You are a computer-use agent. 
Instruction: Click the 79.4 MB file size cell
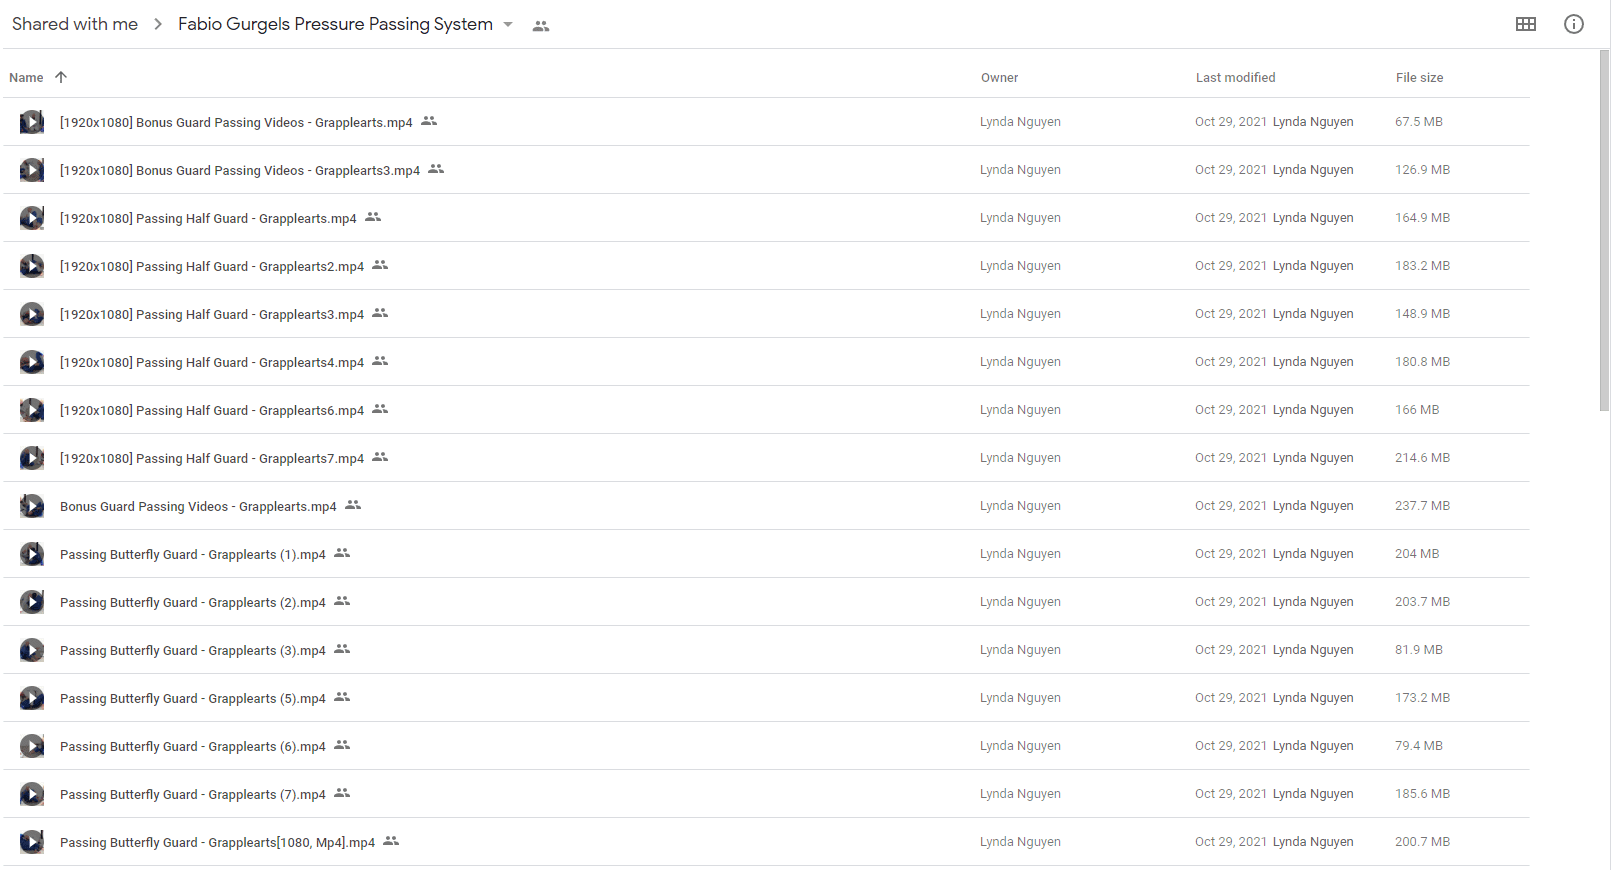(1419, 746)
